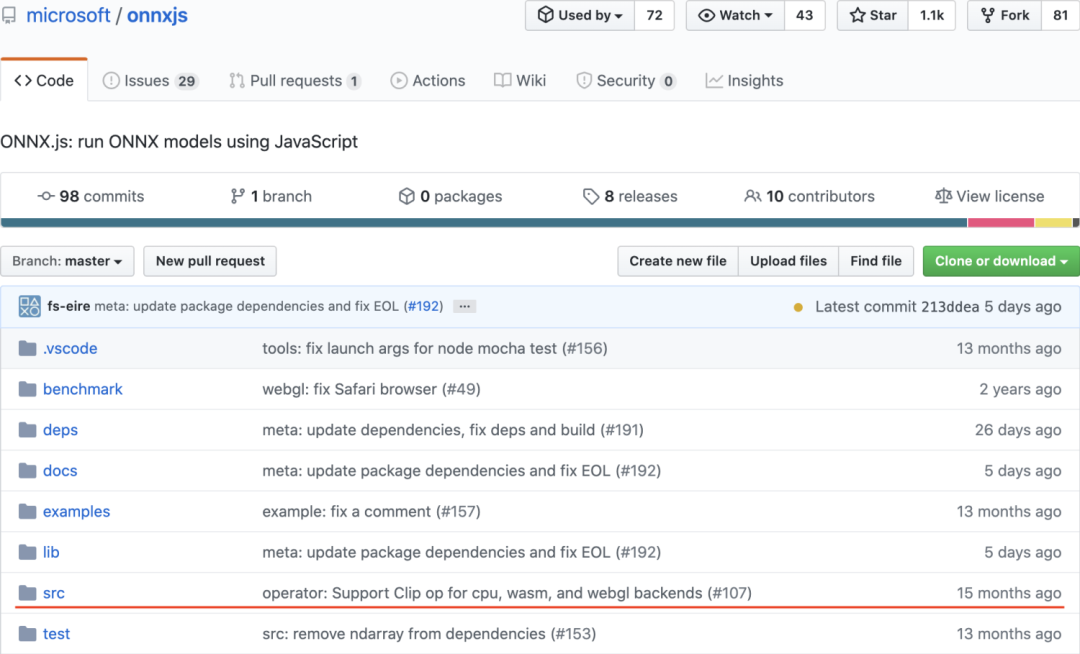
Task: Click the .vscode folder icon
Action: (x=28, y=348)
